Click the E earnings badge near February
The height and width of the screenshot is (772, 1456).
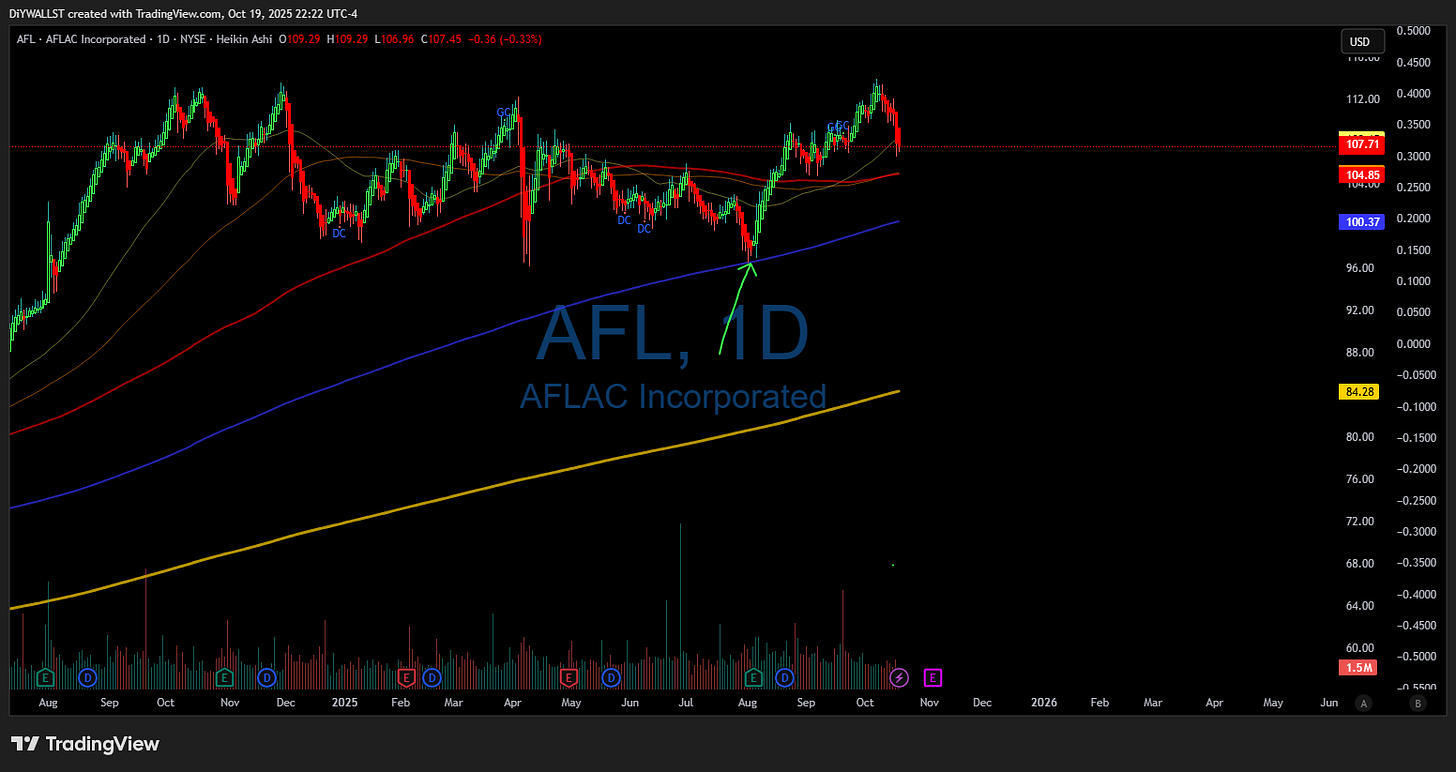[406, 677]
